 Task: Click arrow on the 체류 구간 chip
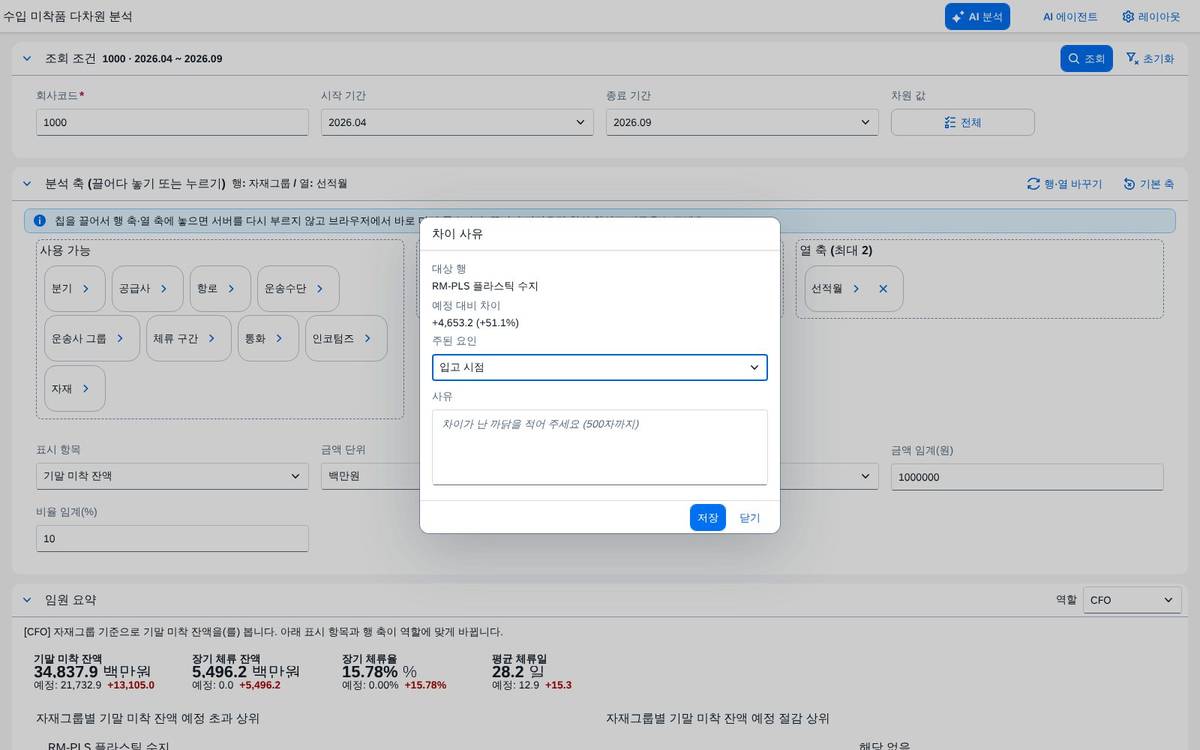[x=212, y=338]
